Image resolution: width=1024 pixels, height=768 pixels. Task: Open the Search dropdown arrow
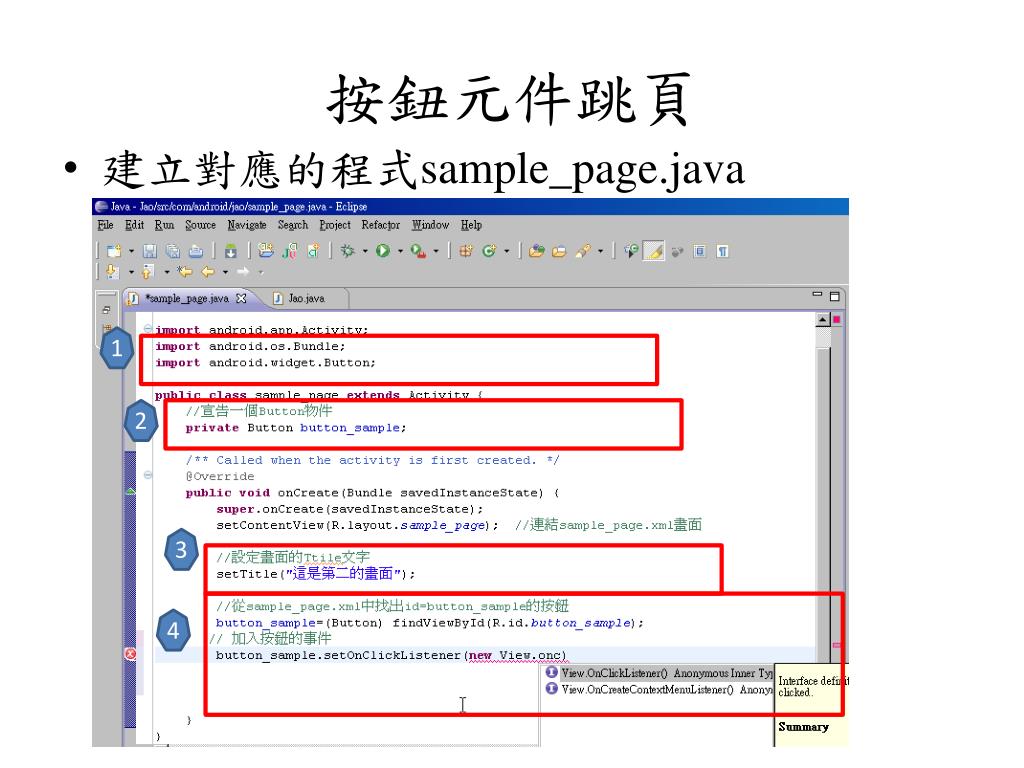pos(600,251)
